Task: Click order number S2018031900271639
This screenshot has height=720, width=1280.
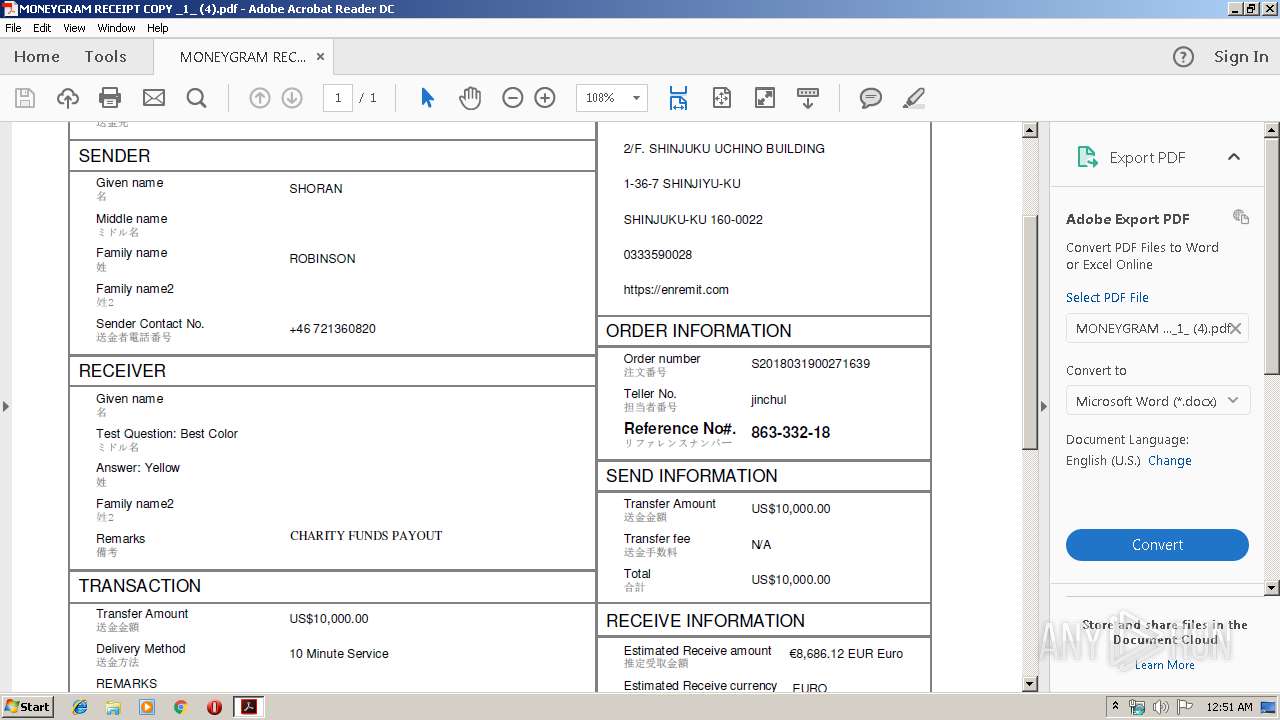Action: (x=810, y=364)
